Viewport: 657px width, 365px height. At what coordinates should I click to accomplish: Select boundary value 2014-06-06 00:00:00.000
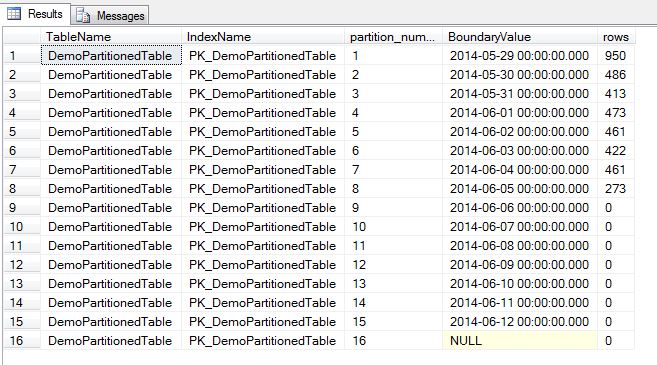(x=520, y=207)
